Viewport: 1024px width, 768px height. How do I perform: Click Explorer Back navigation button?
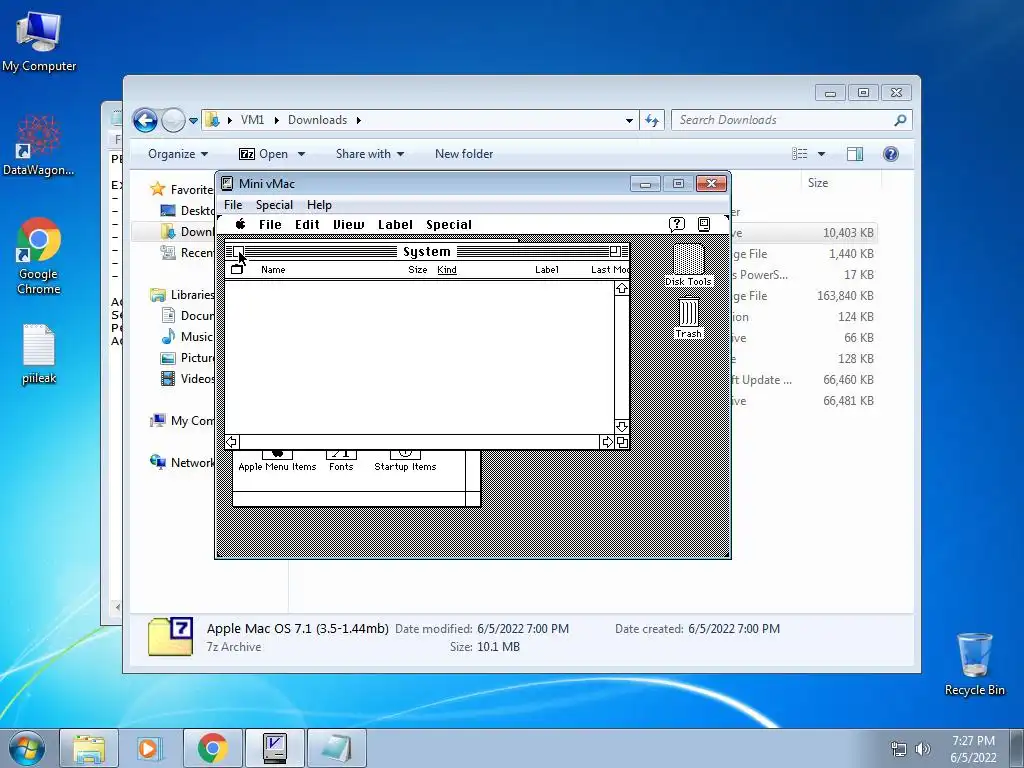tap(145, 120)
